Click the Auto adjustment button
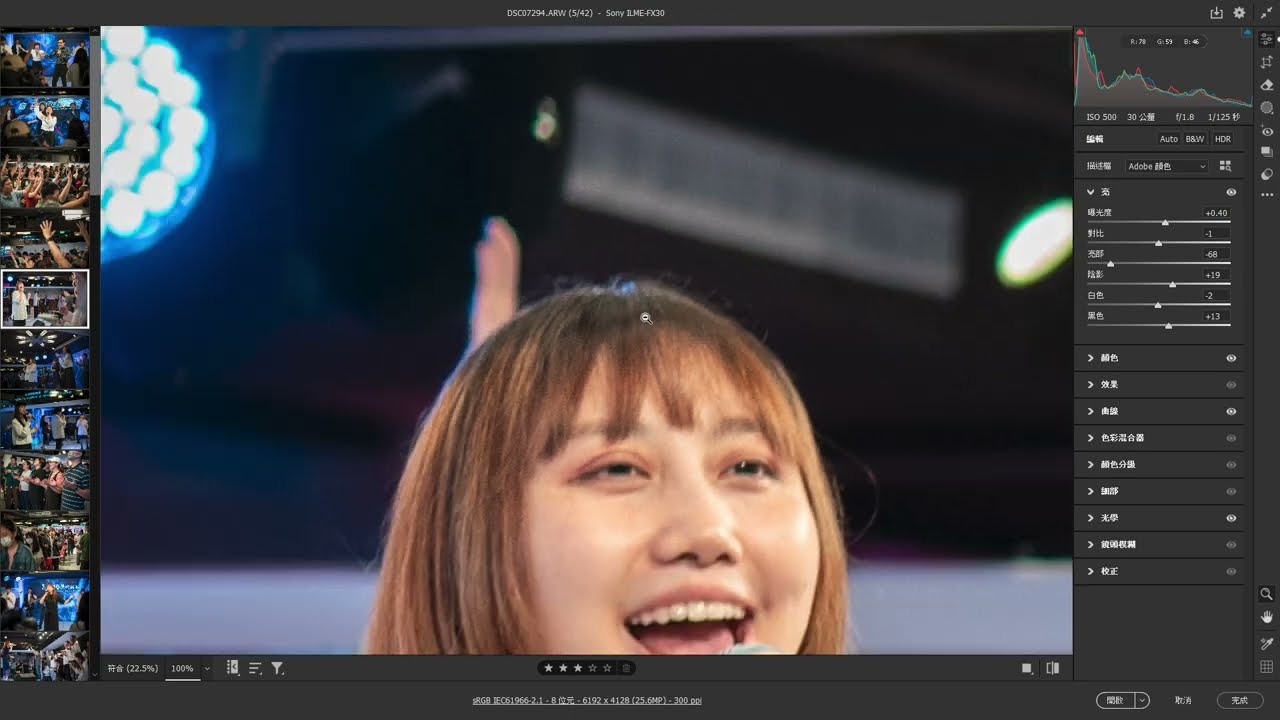Viewport: 1280px width, 720px height. click(1168, 139)
